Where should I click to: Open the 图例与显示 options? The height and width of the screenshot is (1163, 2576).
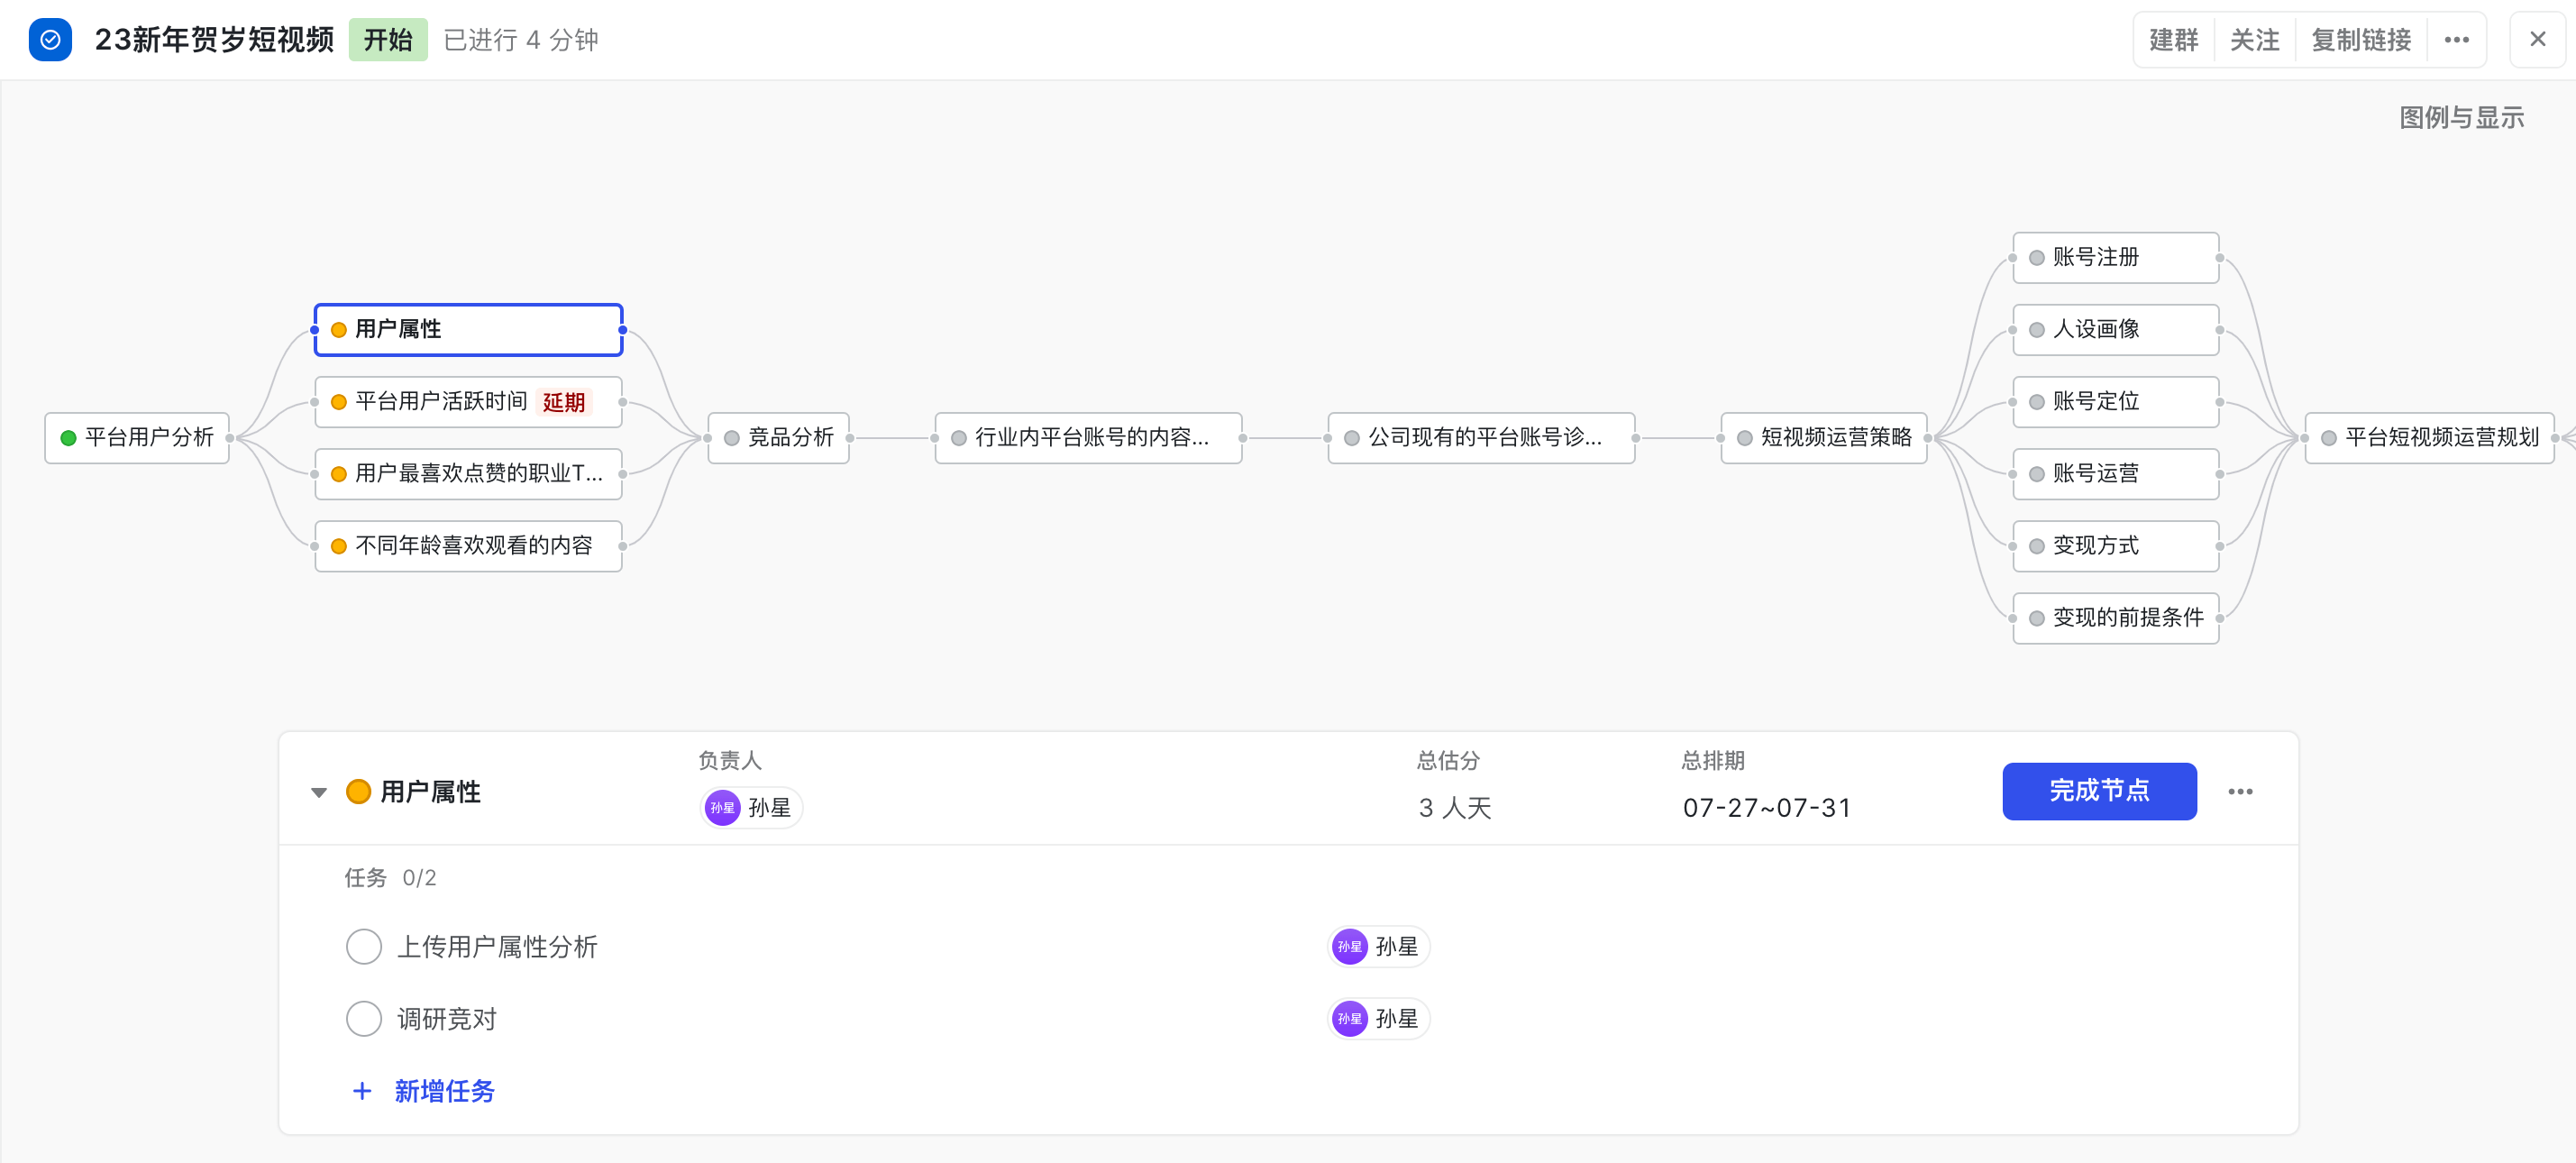(2461, 118)
